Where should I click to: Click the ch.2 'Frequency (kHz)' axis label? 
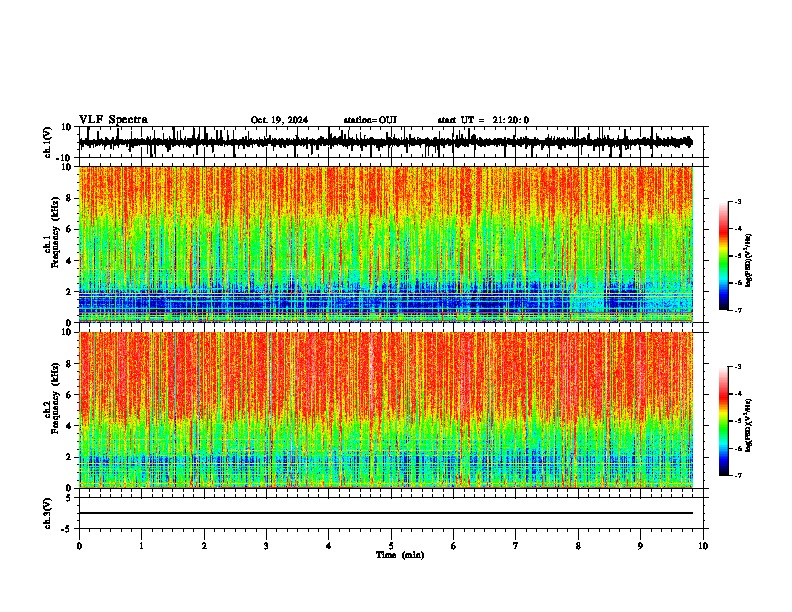click(x=56, y=398)
